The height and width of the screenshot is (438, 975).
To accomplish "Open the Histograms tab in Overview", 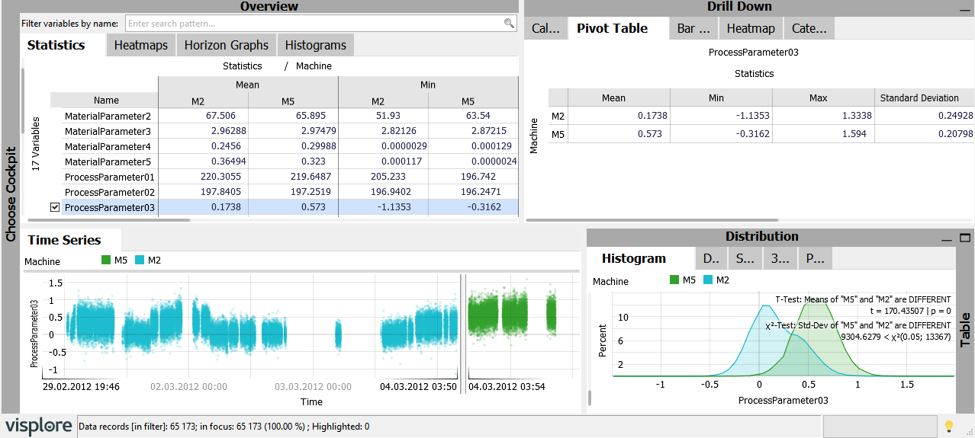I will (x=315, y=45).
